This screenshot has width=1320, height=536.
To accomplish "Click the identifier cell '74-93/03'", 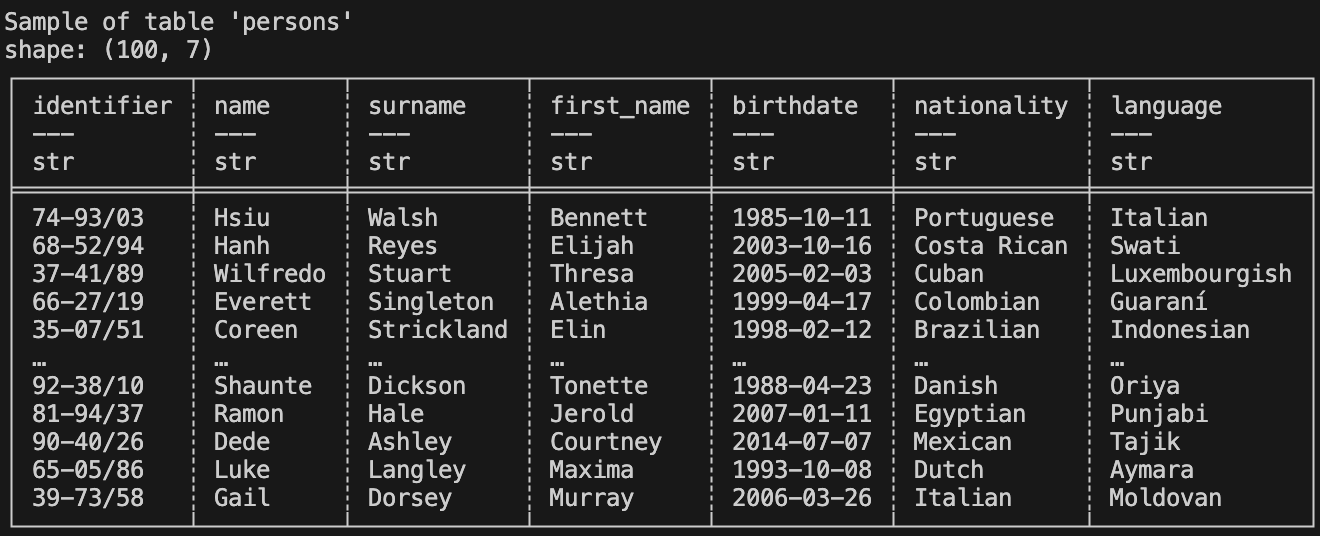I will click(88, 218).
